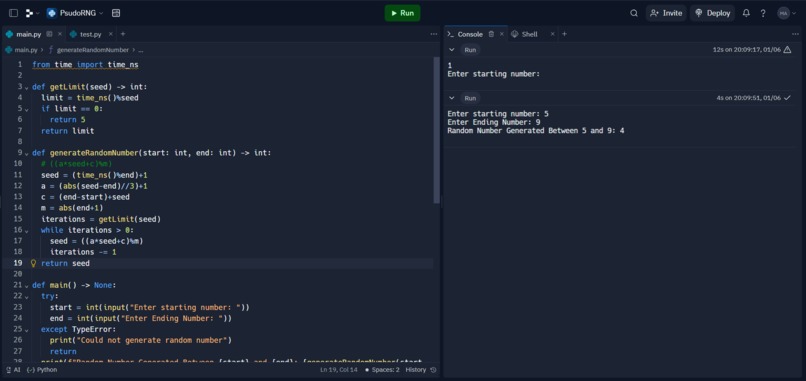806x381 pixels.
Task: Click the 'm = abs(end+1)' code line
Action: (x=72, y=208)
